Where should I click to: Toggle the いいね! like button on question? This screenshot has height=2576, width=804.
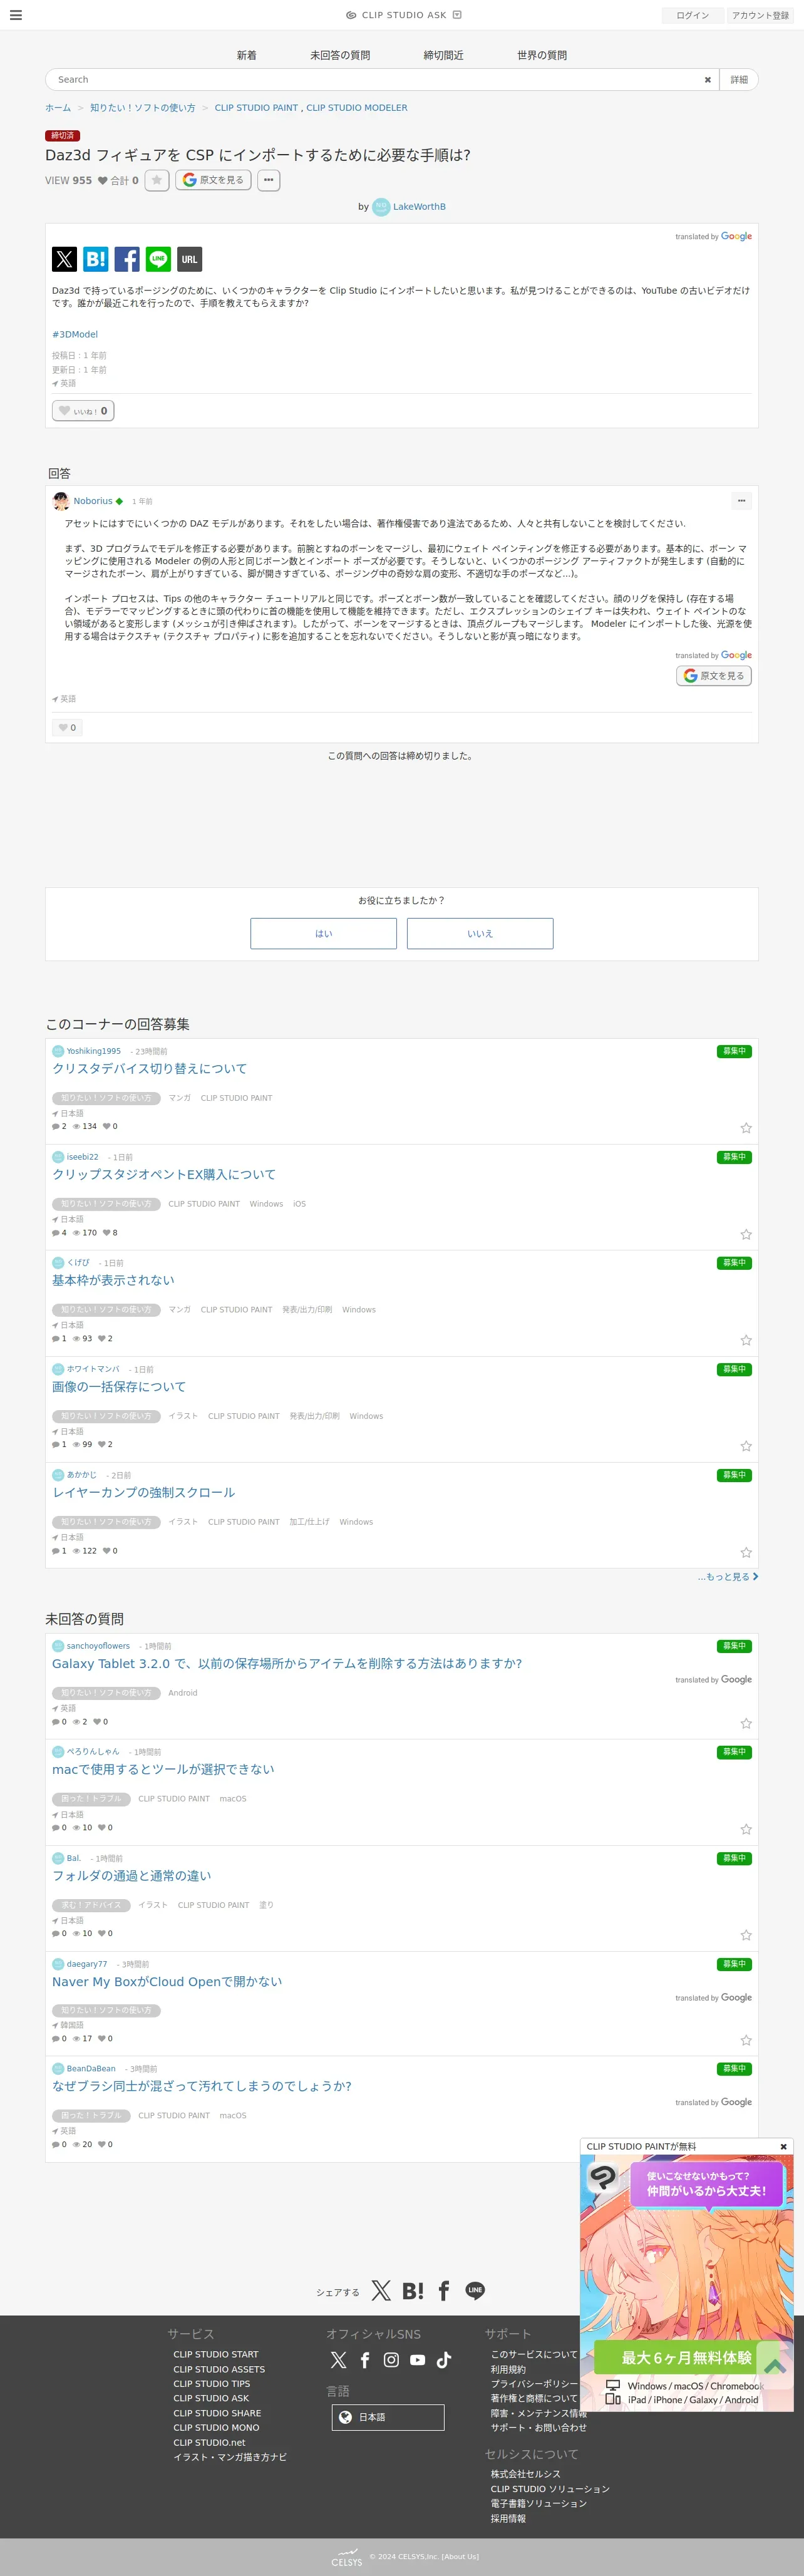pos(83,411)
